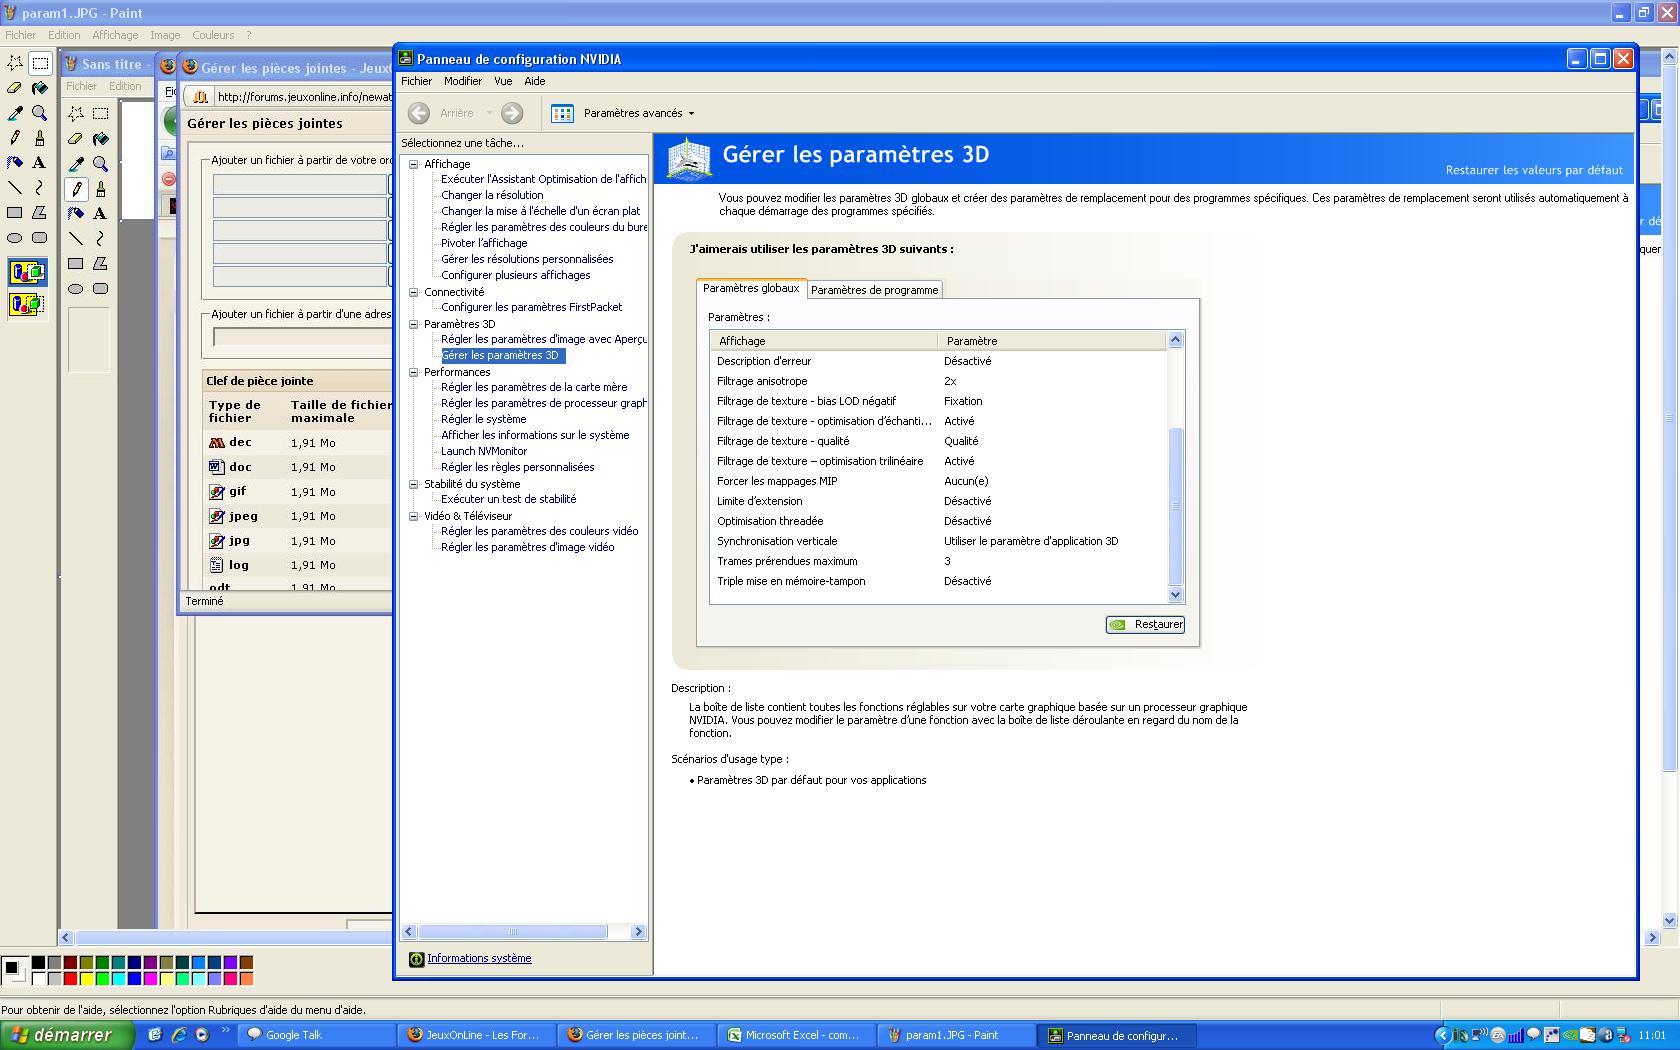Select the Eraser in Sans titre Paint window

(76, 139)
